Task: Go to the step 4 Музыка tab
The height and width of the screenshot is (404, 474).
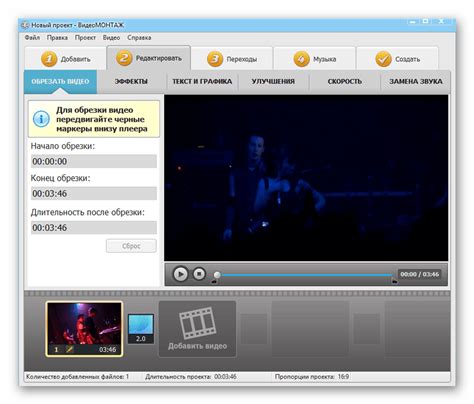Action: coord(315,59)
